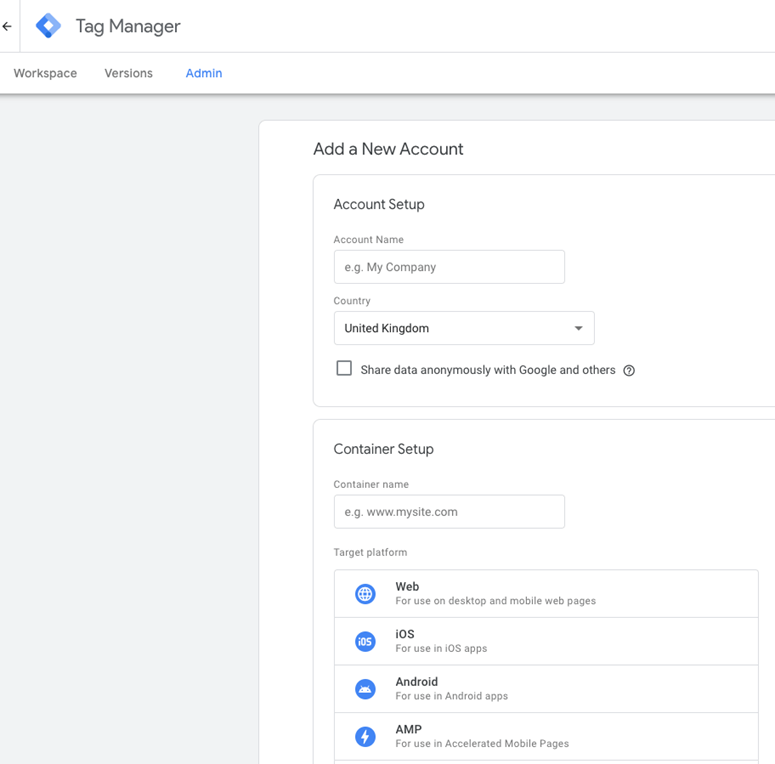Click the 'Web' platform title text
The height and width of the screenshot is (764, 775).
pyautogui.click(x=407, y=587)
